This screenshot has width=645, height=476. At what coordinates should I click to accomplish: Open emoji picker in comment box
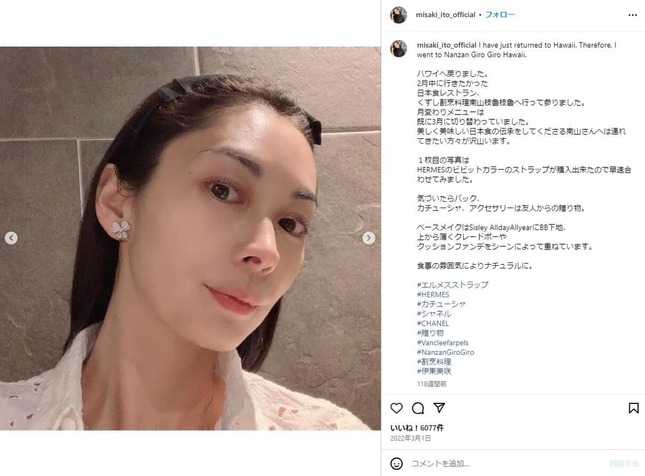pos(396,464)
